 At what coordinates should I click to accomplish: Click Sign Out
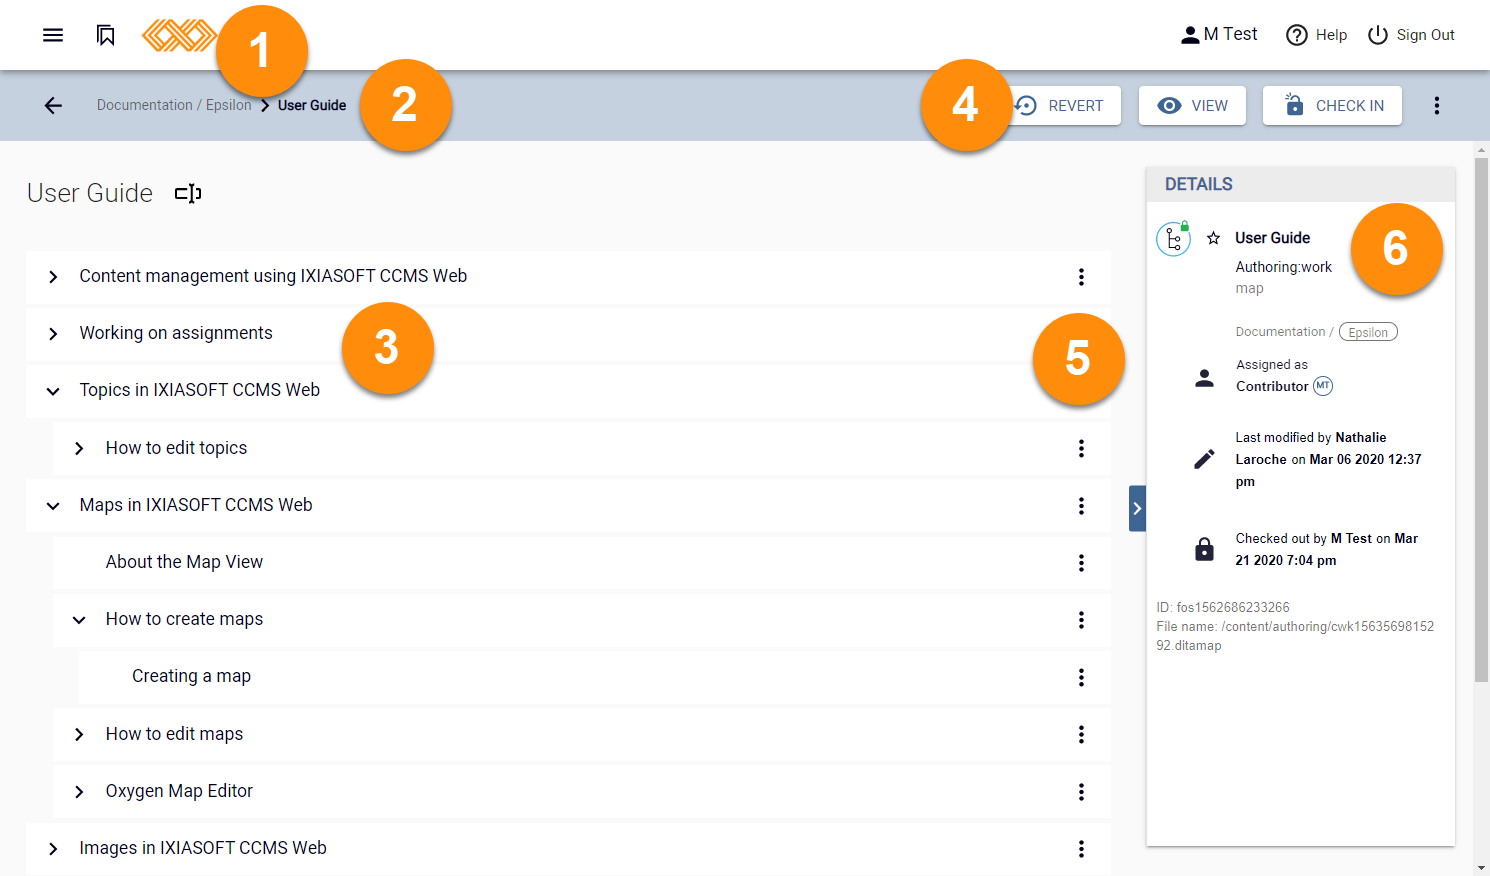click(x=1411, y=35)
